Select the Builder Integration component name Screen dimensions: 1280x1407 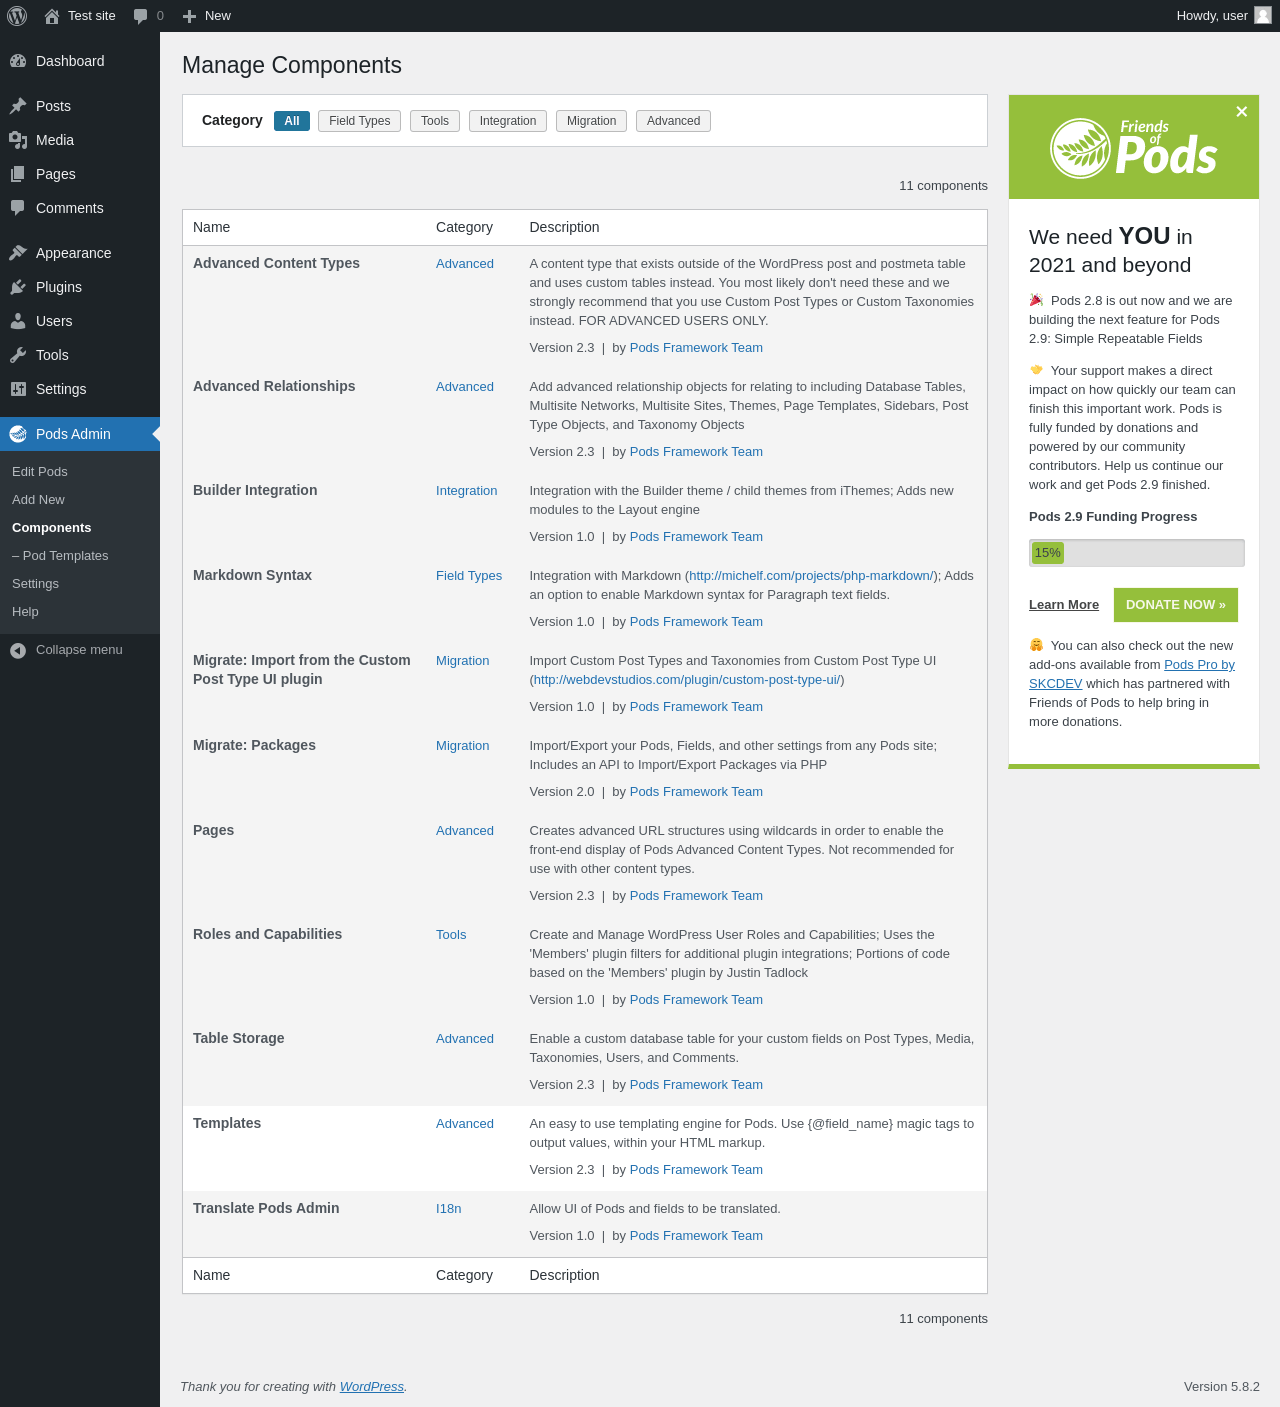(255, 490)
